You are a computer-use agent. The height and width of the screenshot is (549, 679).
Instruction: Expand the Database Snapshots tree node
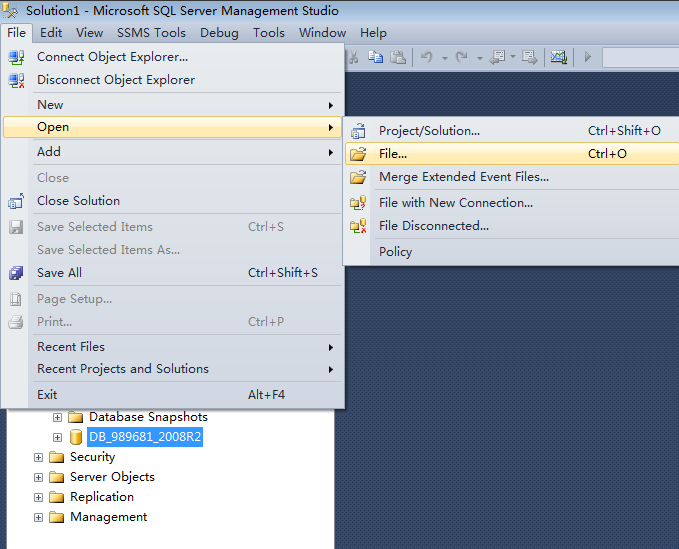tap(58, 417)
